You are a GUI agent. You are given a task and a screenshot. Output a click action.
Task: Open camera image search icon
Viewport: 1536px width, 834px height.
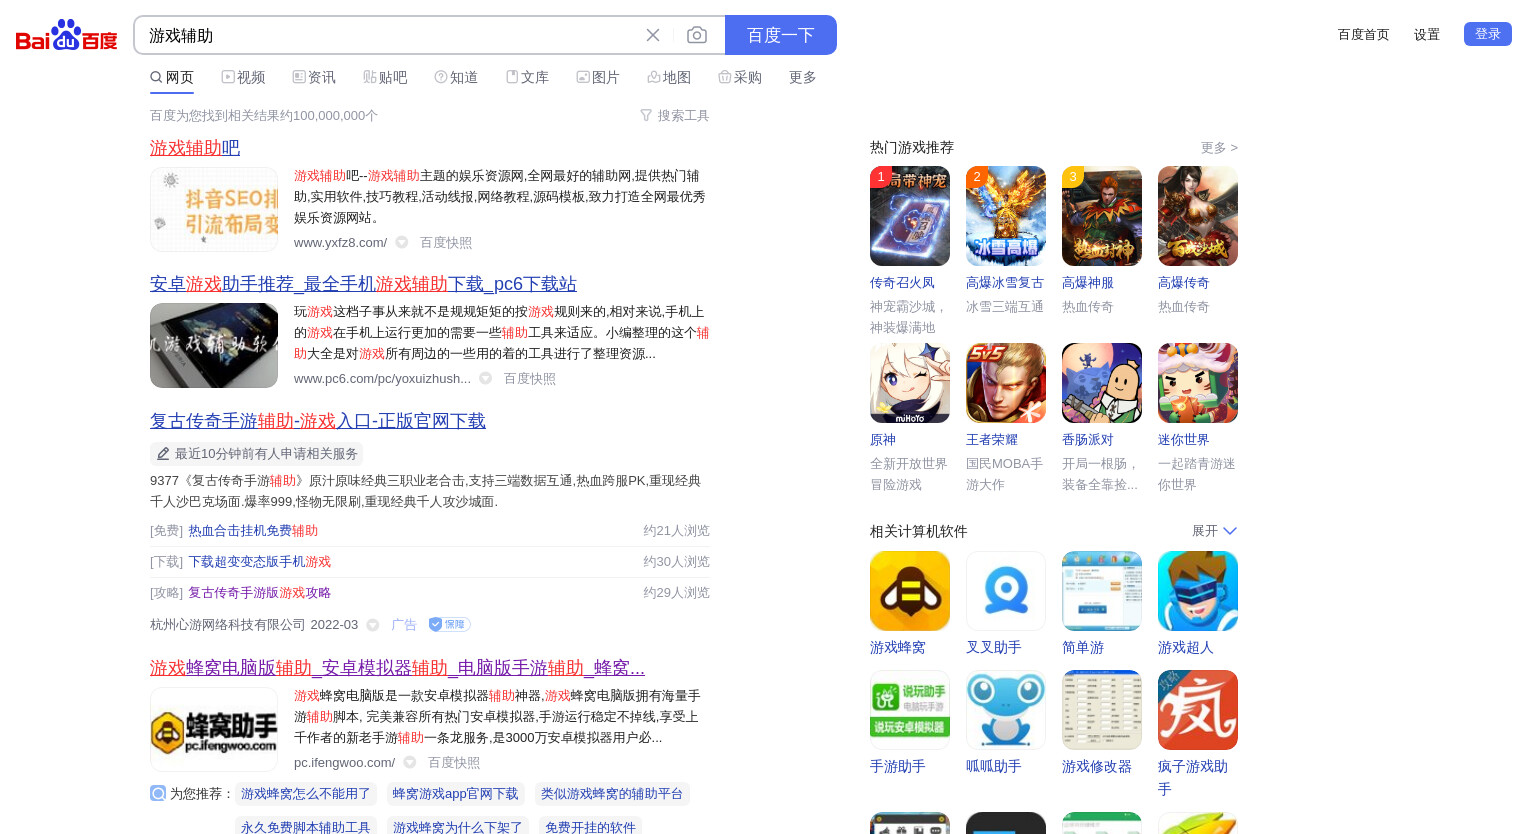tap(697, 35)
